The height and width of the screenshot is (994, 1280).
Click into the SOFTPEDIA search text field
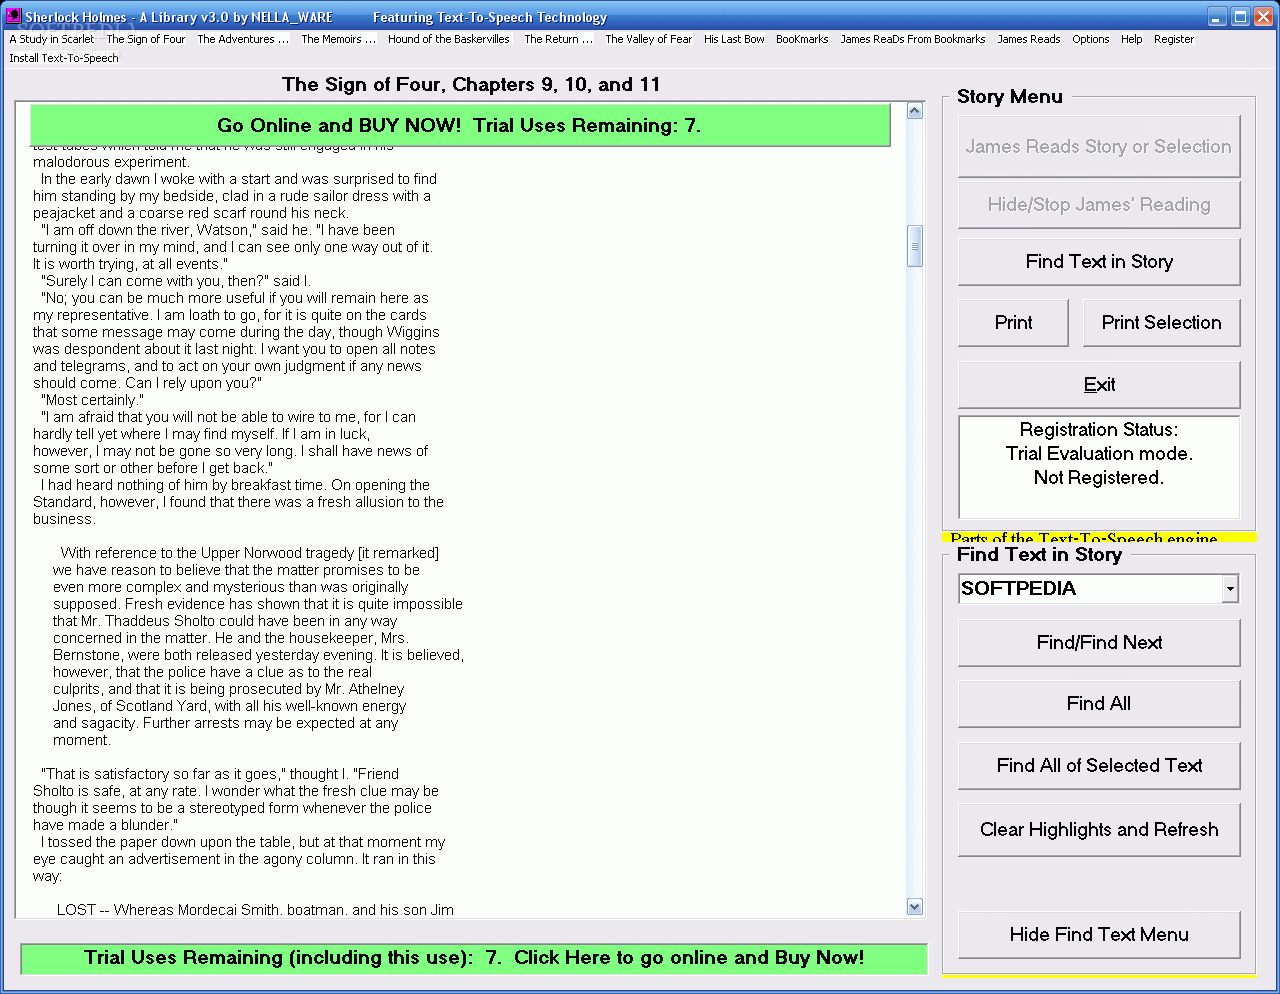pos(1089,589)
